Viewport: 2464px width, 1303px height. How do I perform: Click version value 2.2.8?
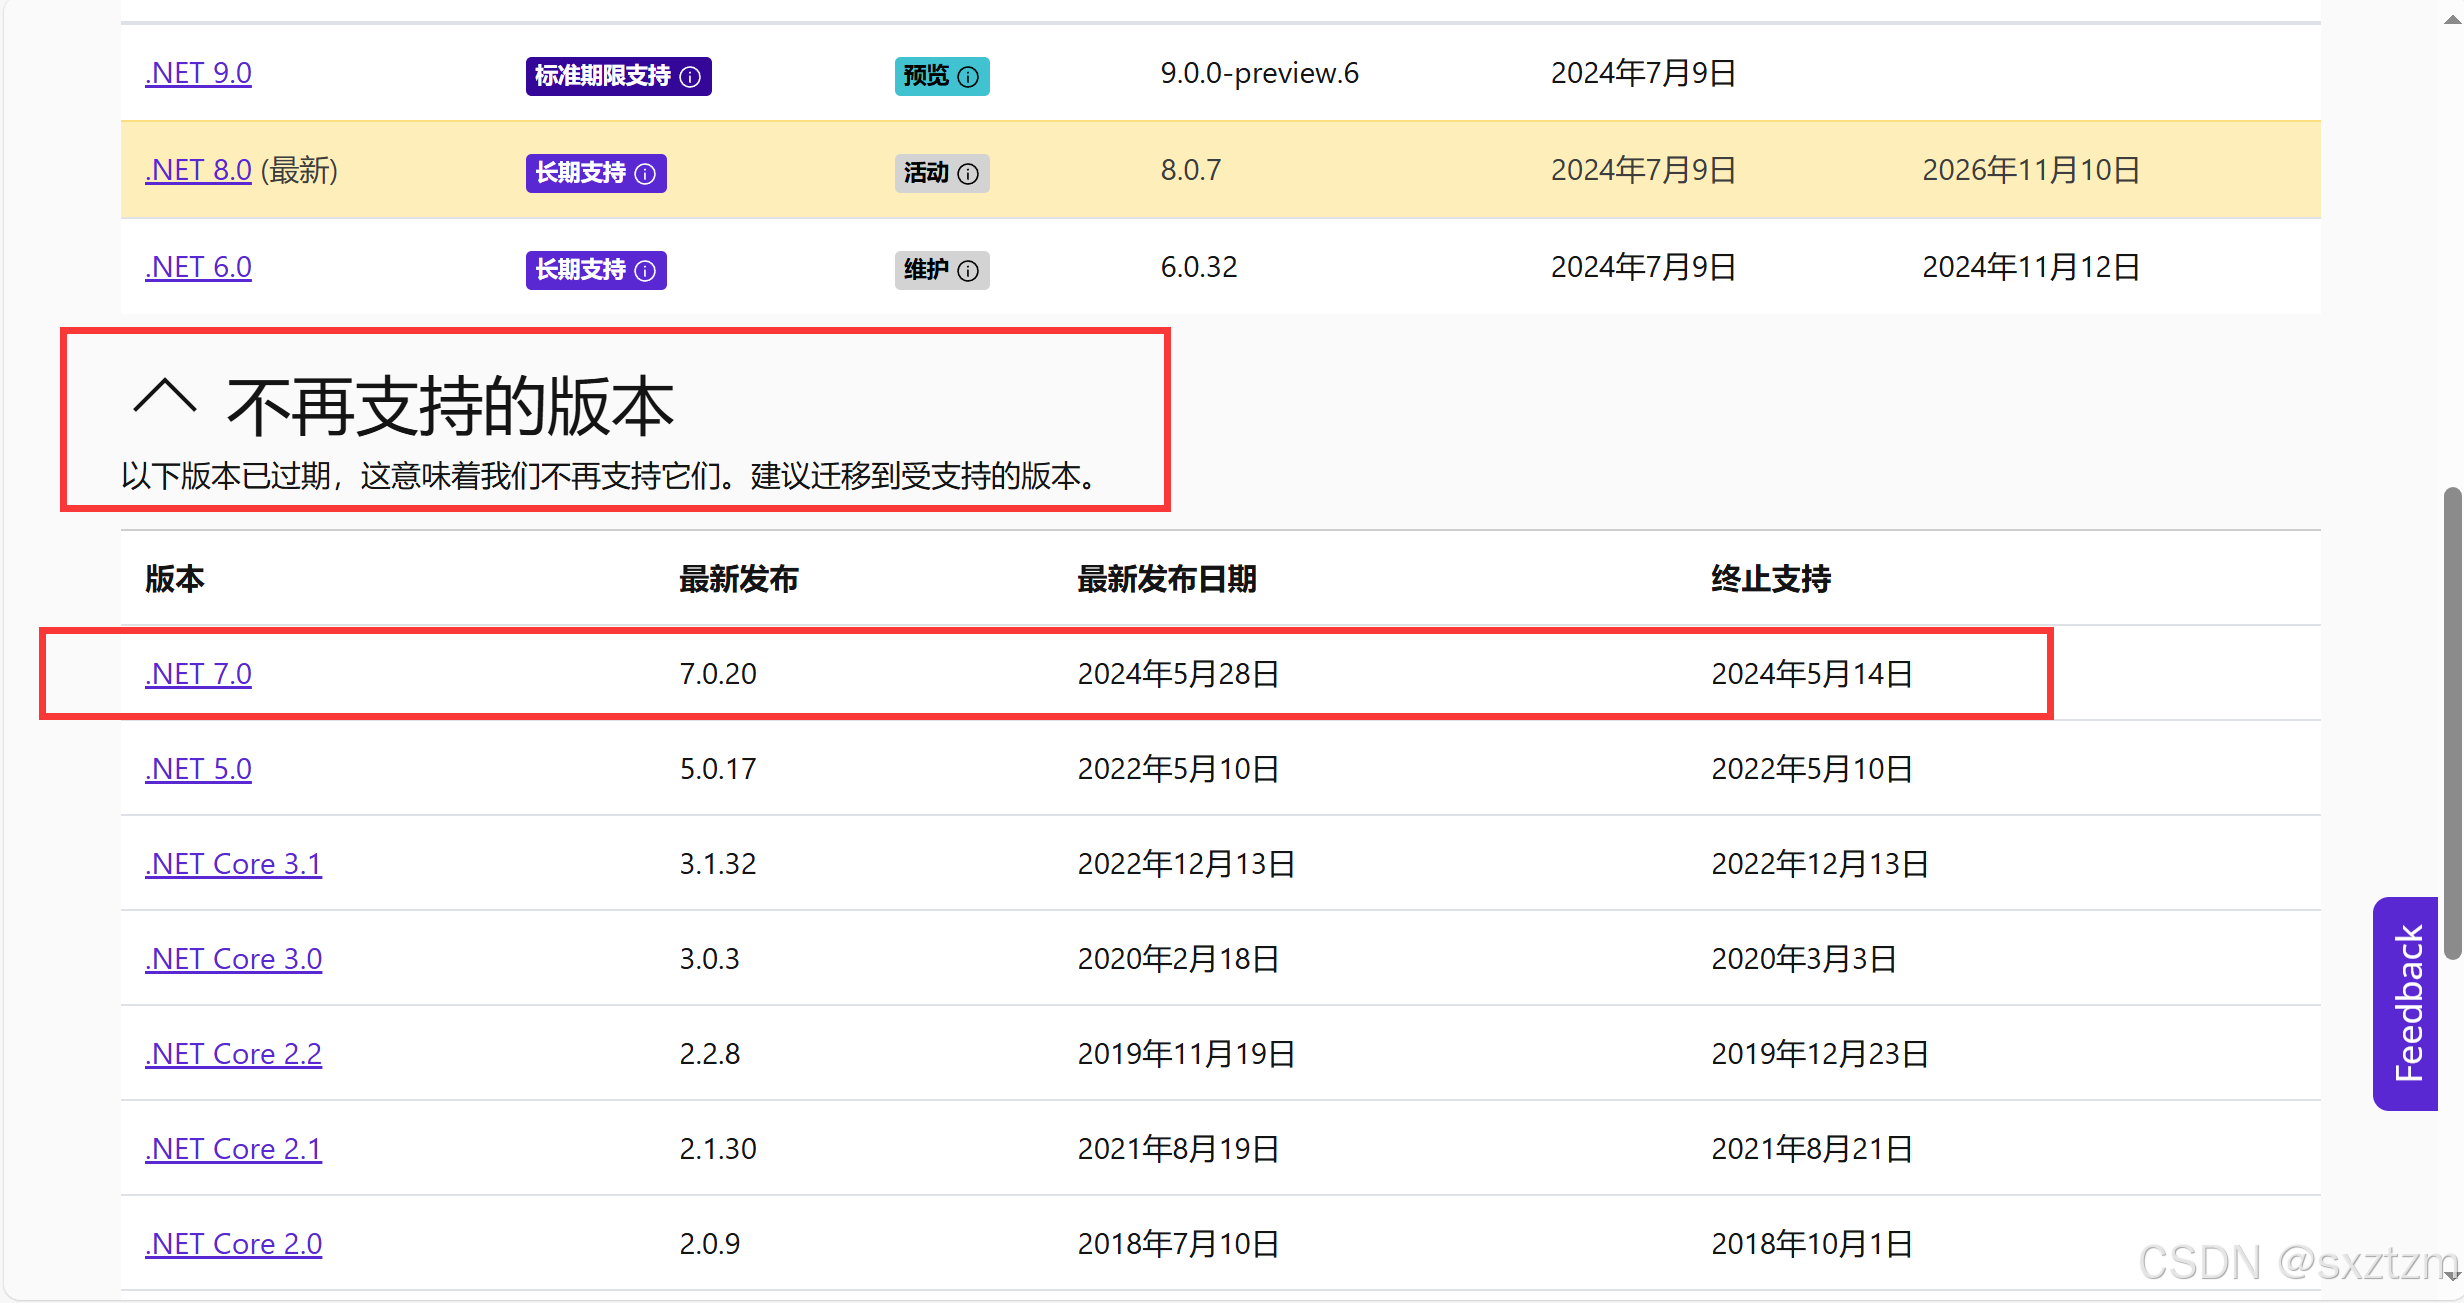(710, 1054)
